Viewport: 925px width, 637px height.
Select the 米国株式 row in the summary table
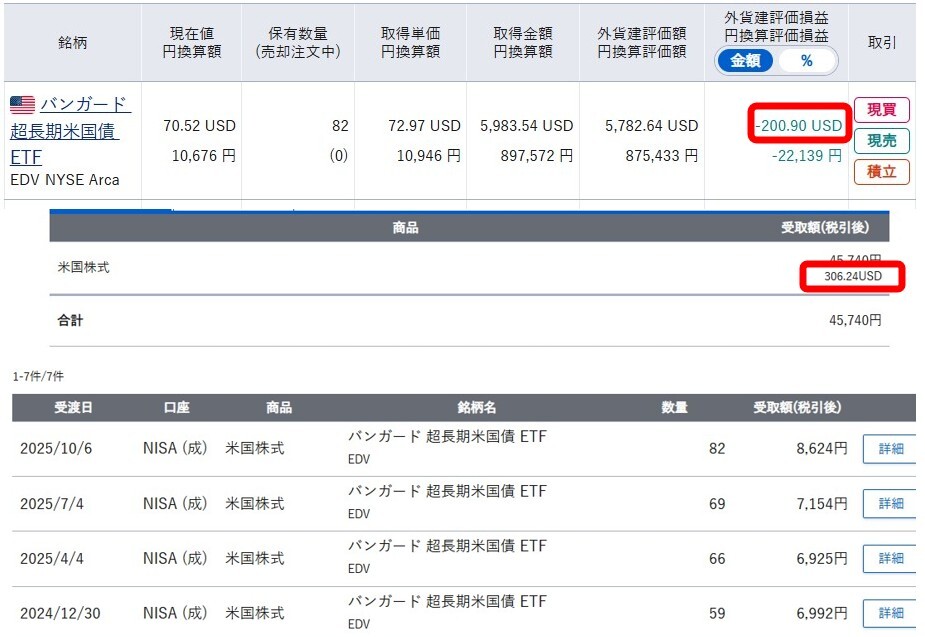84,268
